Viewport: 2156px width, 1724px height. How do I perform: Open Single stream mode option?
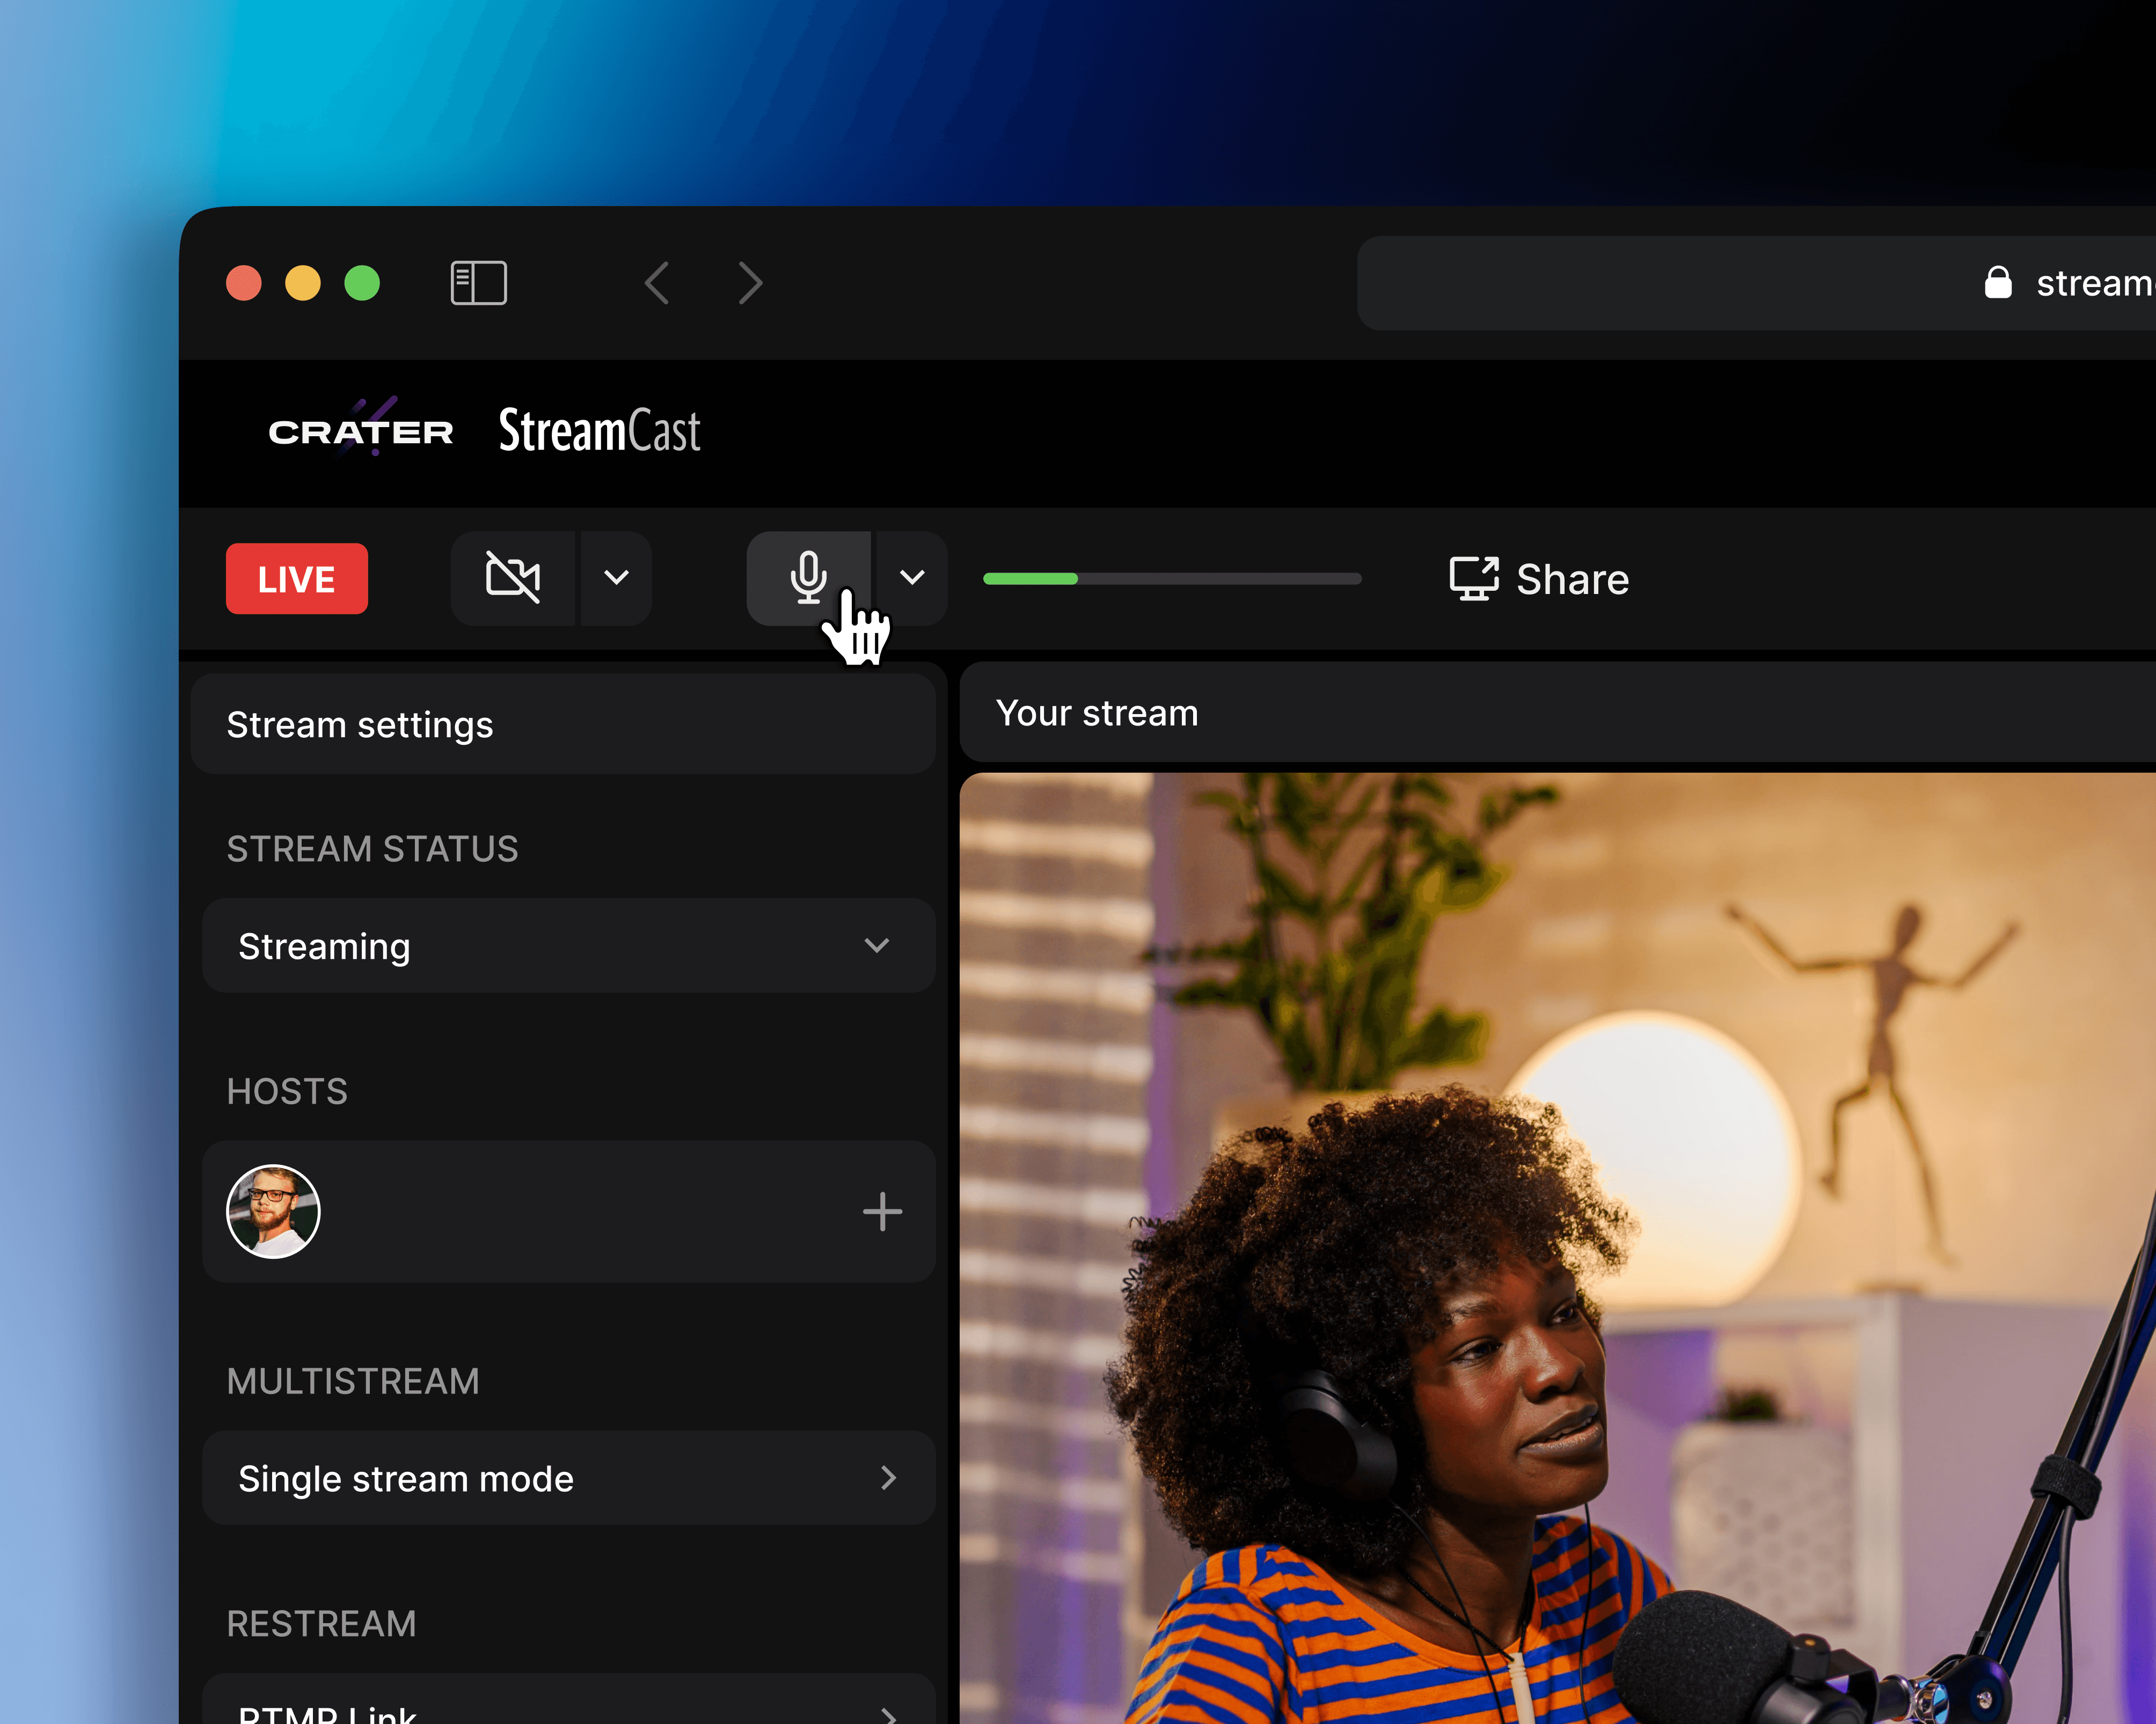point(568,1478)
